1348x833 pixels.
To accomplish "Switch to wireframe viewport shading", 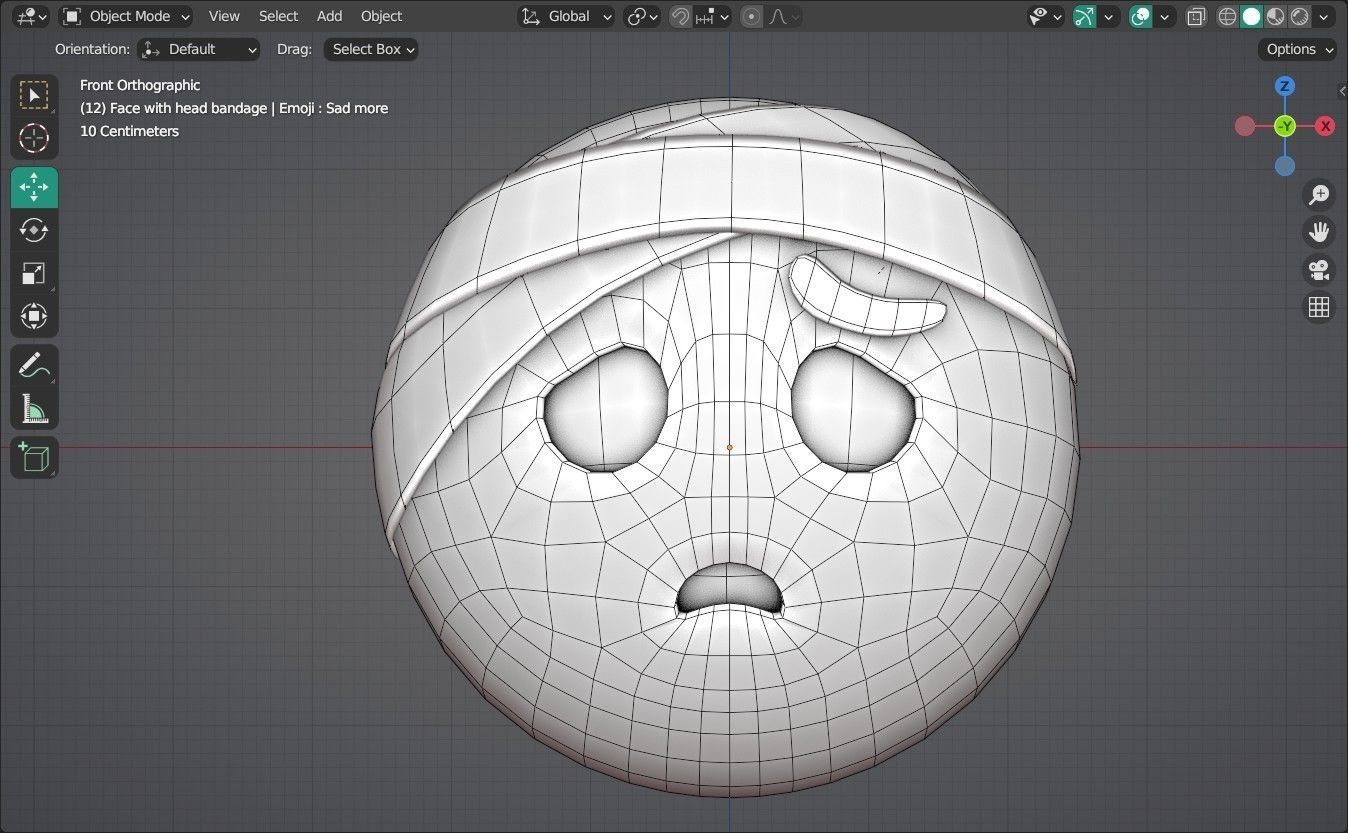I will pos(1227,16).
